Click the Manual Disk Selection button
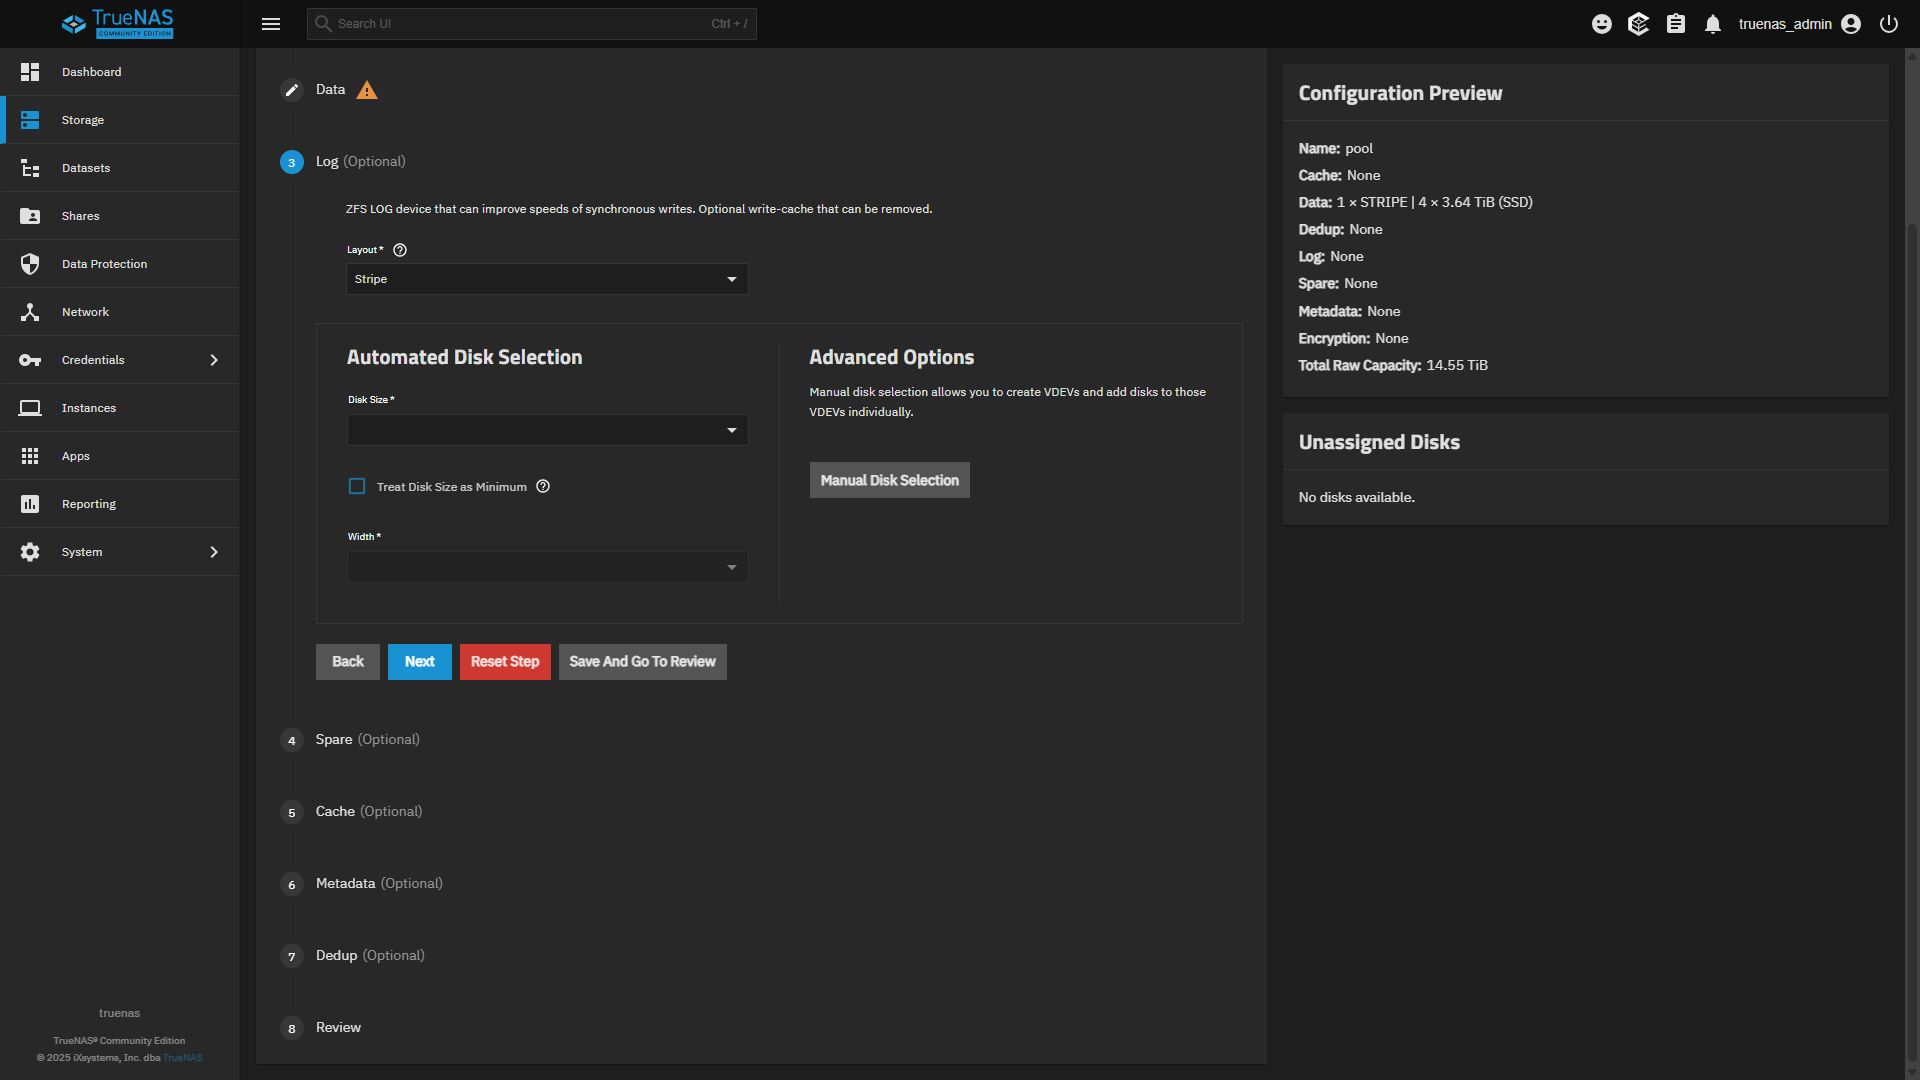This screenshot has height=1080, width=1920. (x=889, y=480)
